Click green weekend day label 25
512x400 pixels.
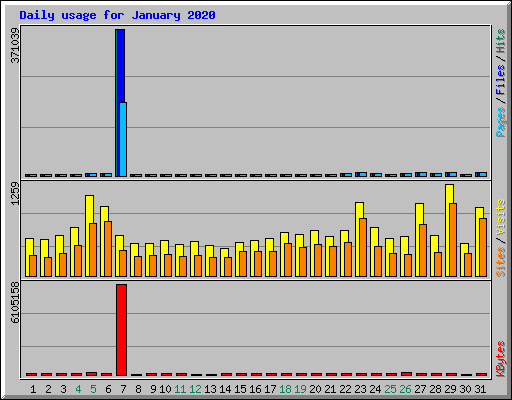tap(390, 389)
